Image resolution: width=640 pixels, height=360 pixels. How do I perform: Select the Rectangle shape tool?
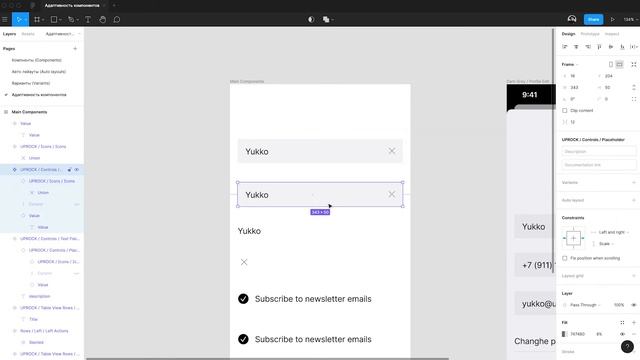54,20
